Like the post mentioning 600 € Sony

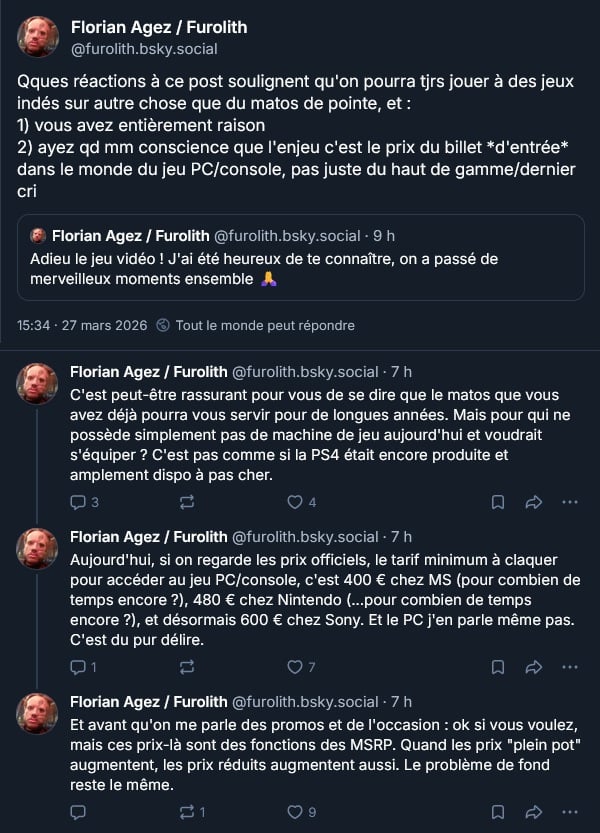pos(294,667)
